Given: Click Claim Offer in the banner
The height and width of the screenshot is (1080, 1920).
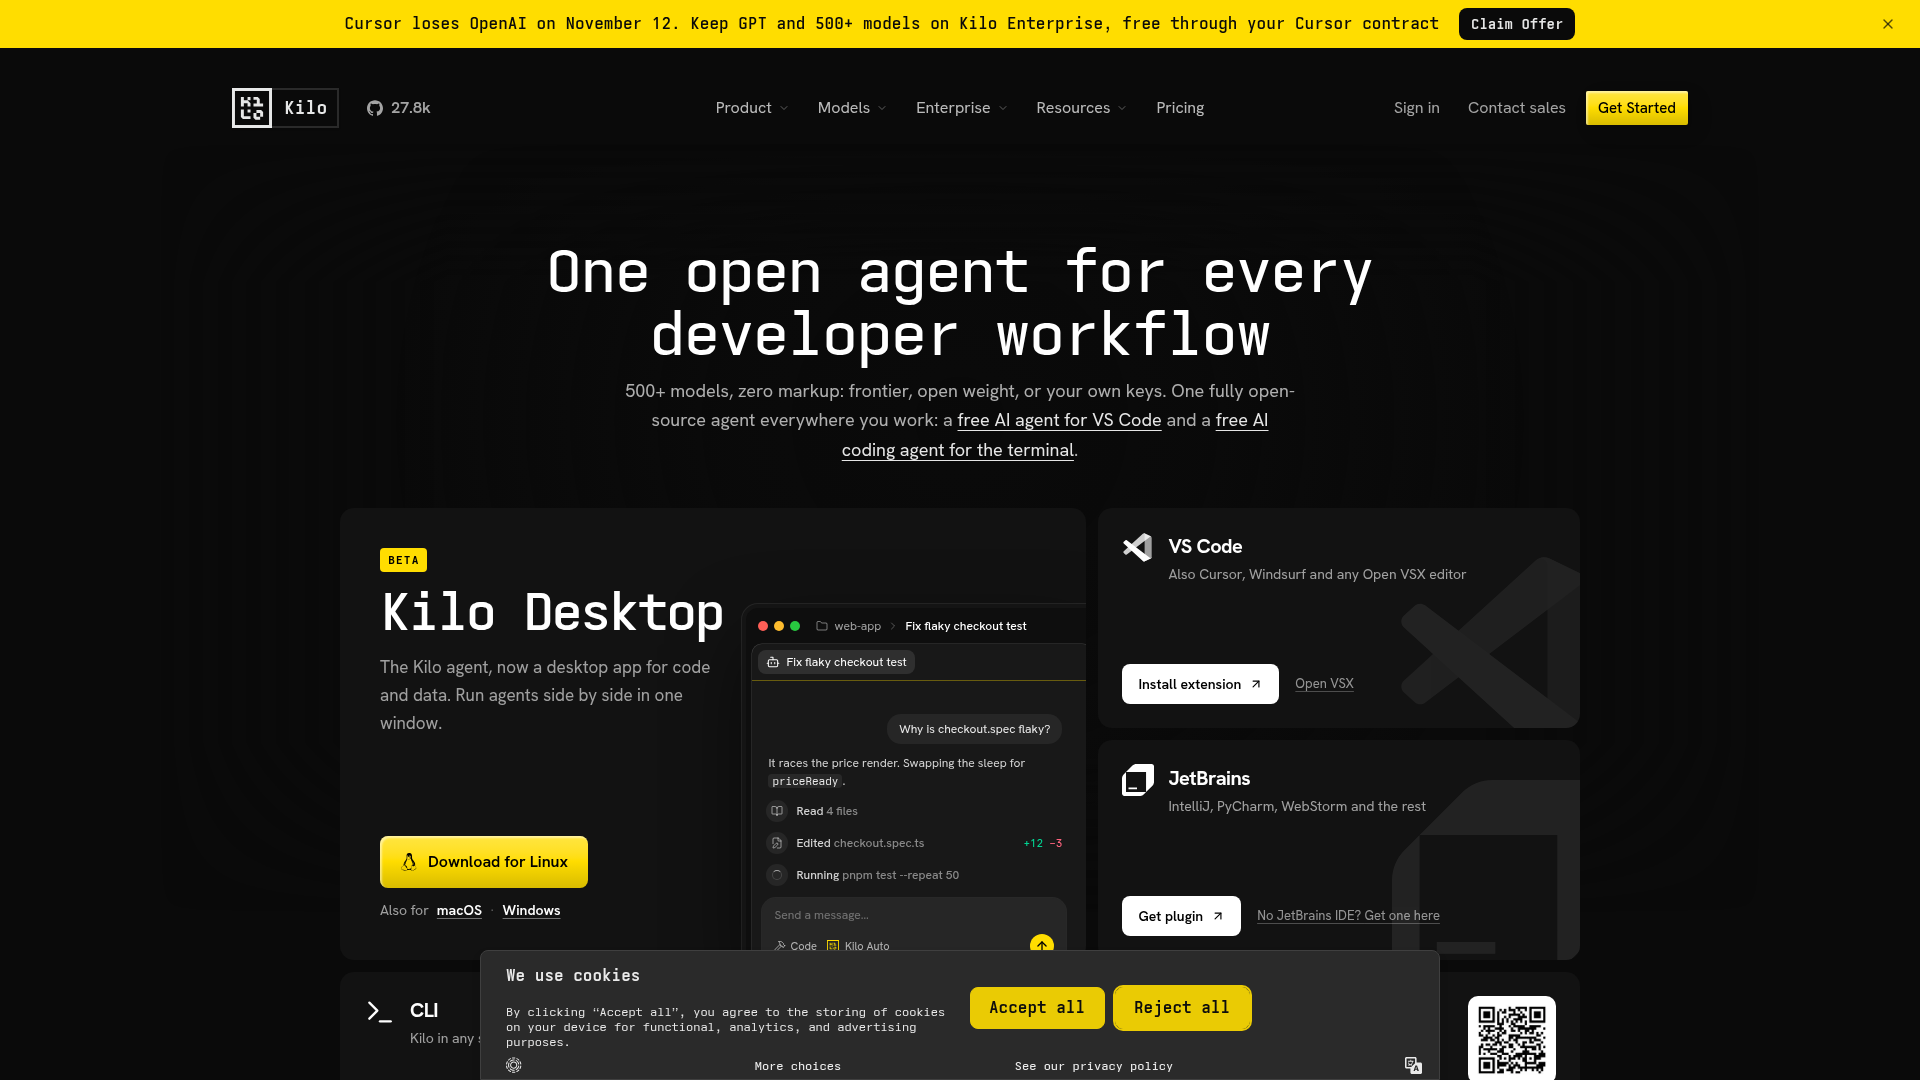Looking at the screenshot, I should click(1517, 24).
